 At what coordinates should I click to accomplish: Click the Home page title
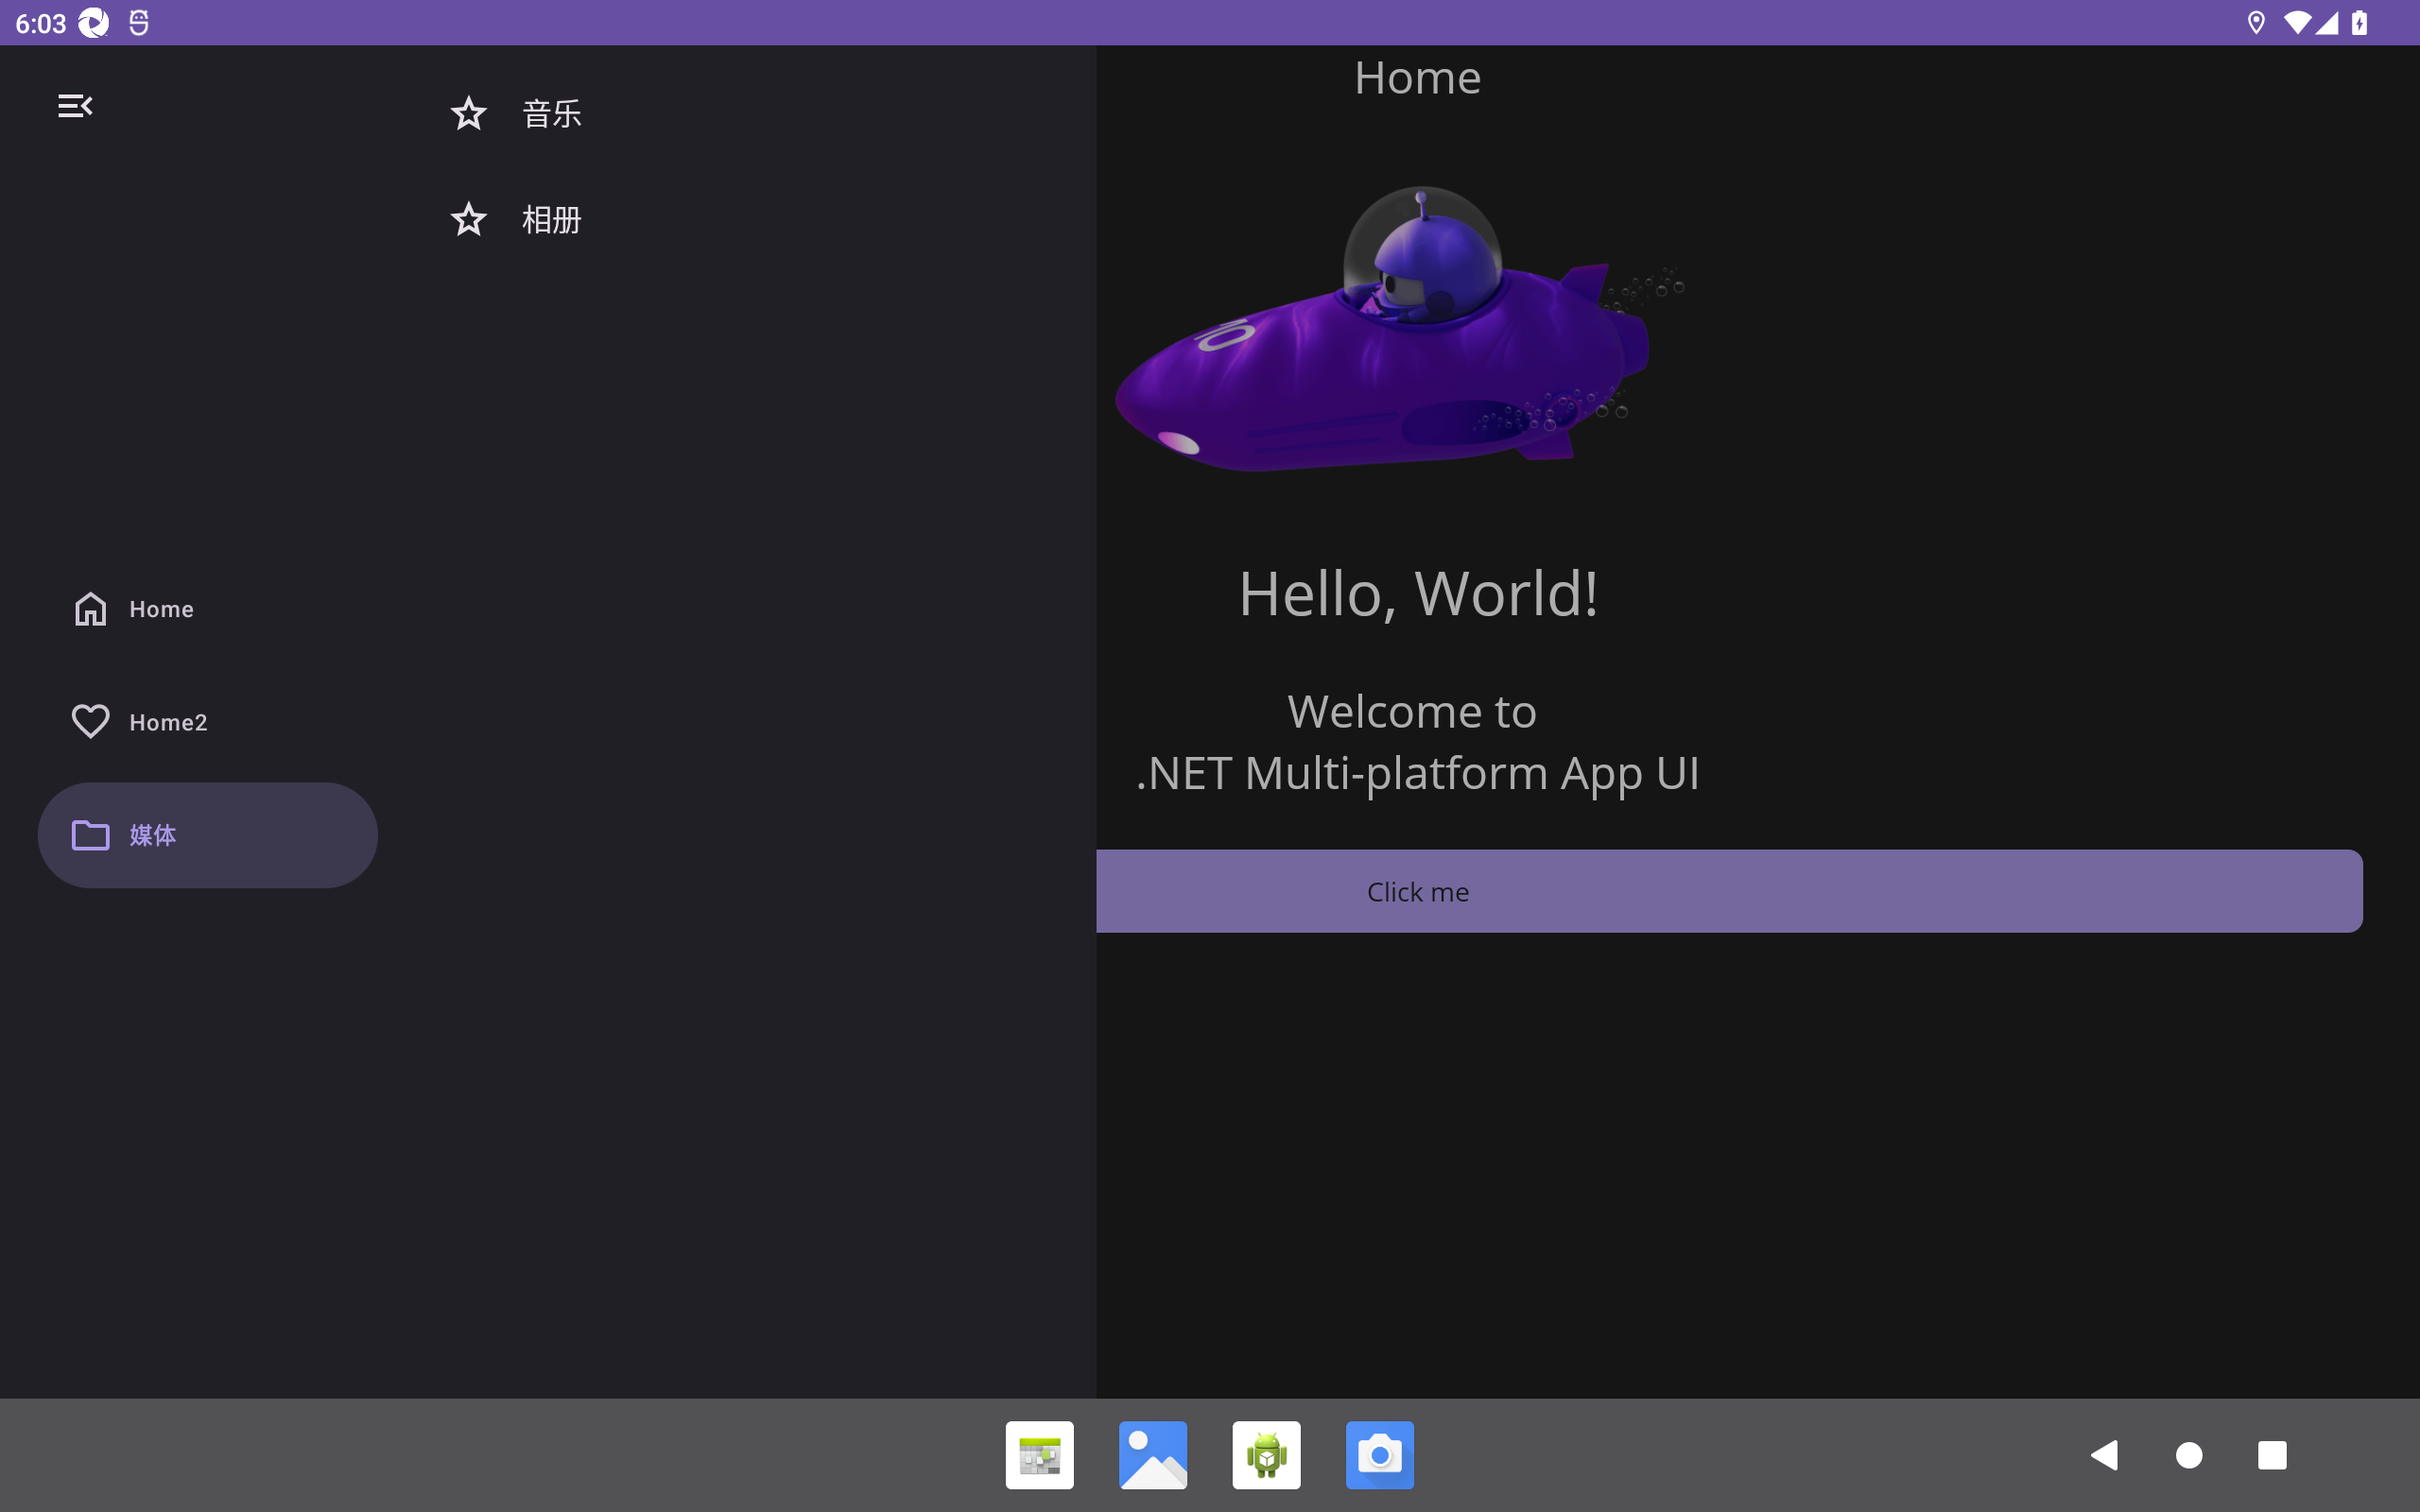coord(1417,78)
